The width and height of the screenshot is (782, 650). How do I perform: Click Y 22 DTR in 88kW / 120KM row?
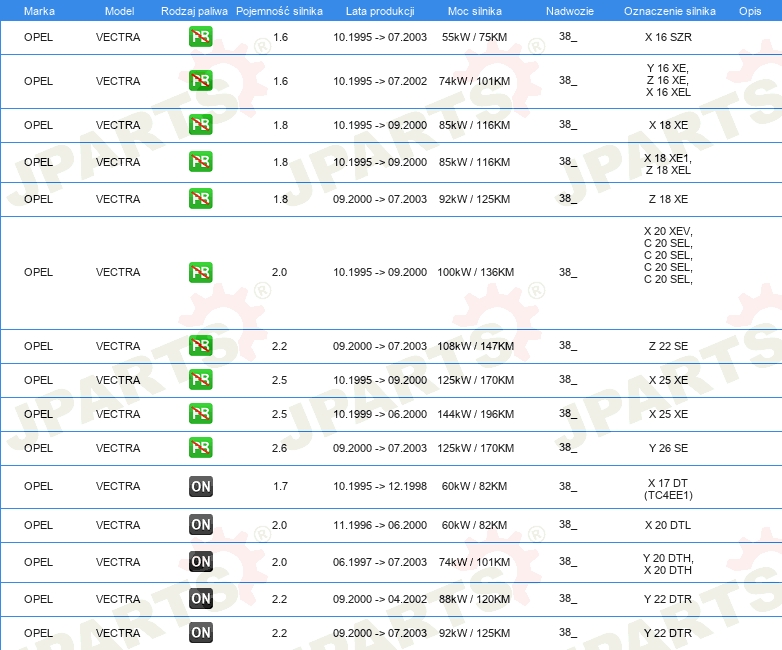pyautogui.click(x=668, y=599)
